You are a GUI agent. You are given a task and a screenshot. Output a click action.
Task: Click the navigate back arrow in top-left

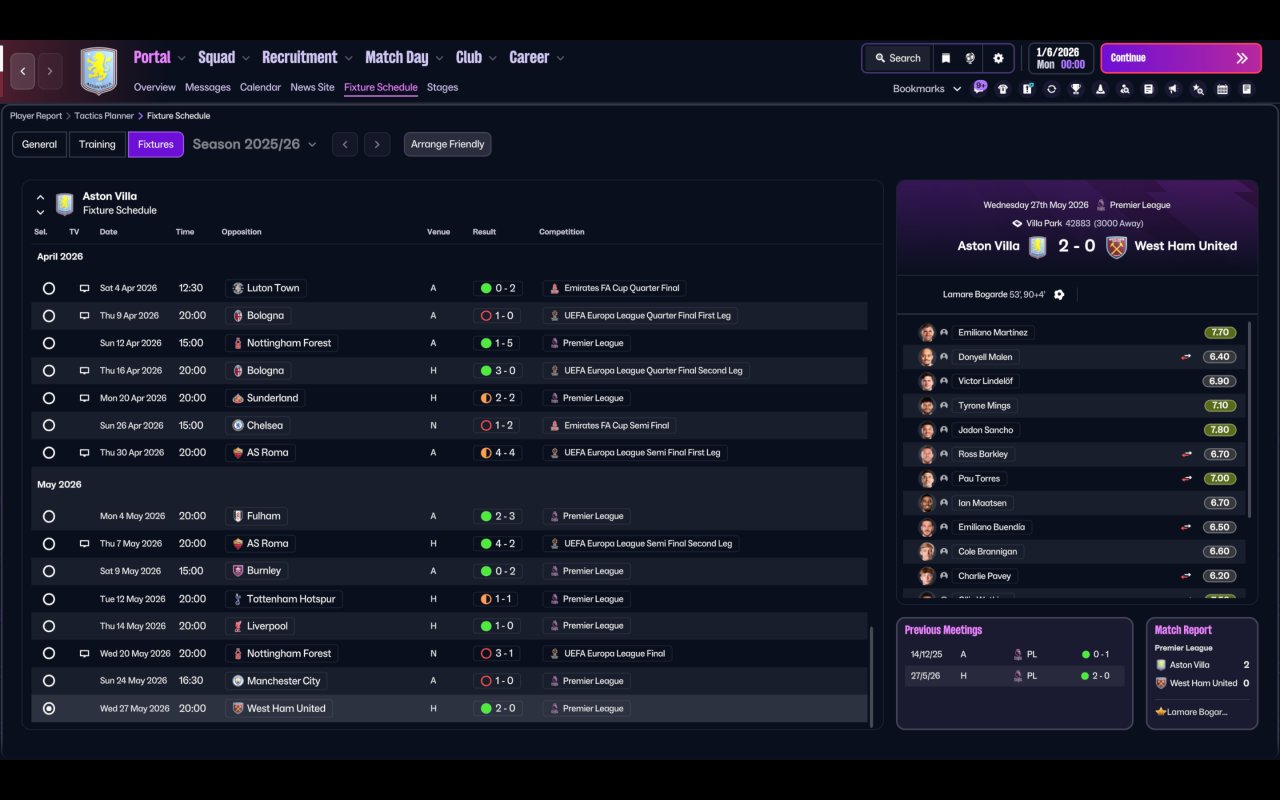click(x=23, y=72)
